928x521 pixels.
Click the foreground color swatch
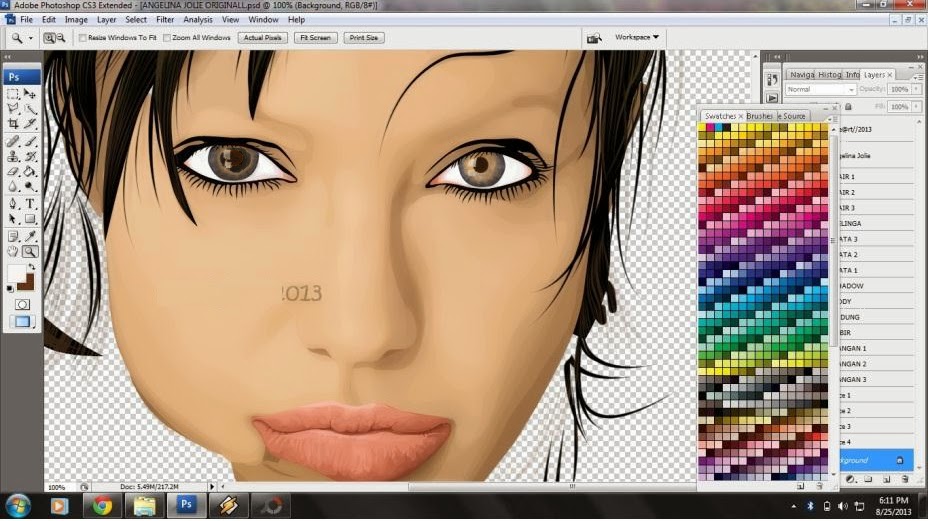tap(17, 274)
